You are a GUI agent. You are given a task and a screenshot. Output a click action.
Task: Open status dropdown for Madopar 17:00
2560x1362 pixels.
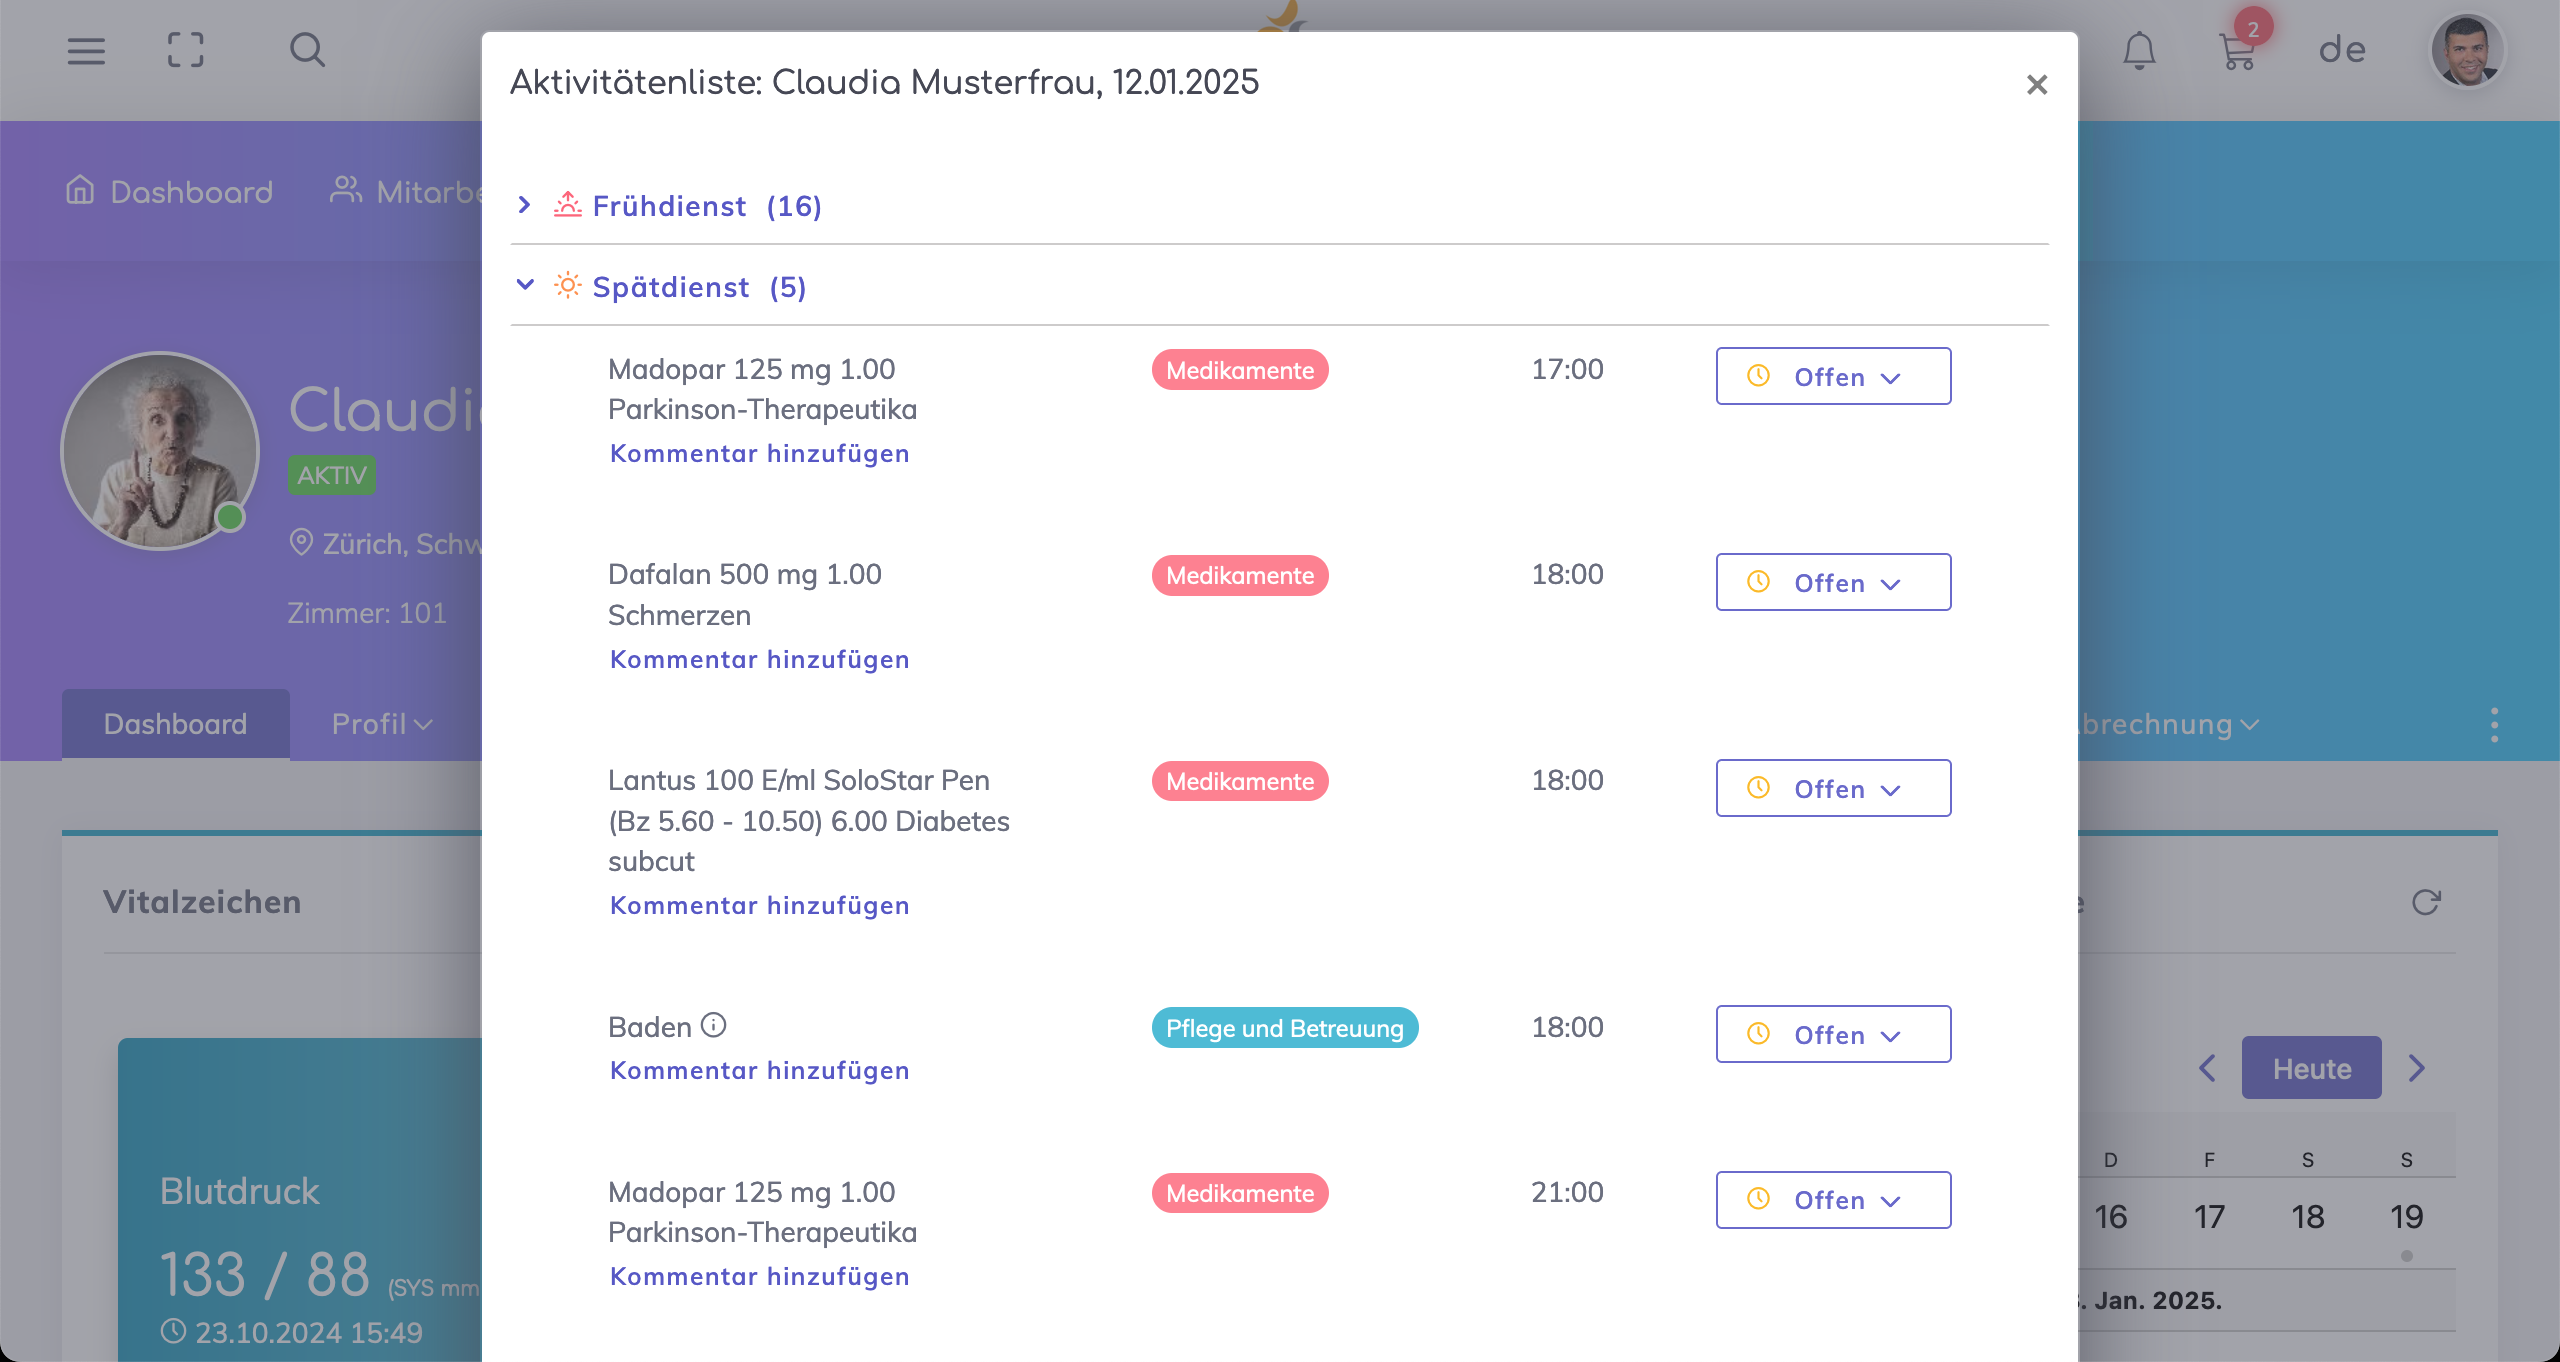(x=1833, y=377)
